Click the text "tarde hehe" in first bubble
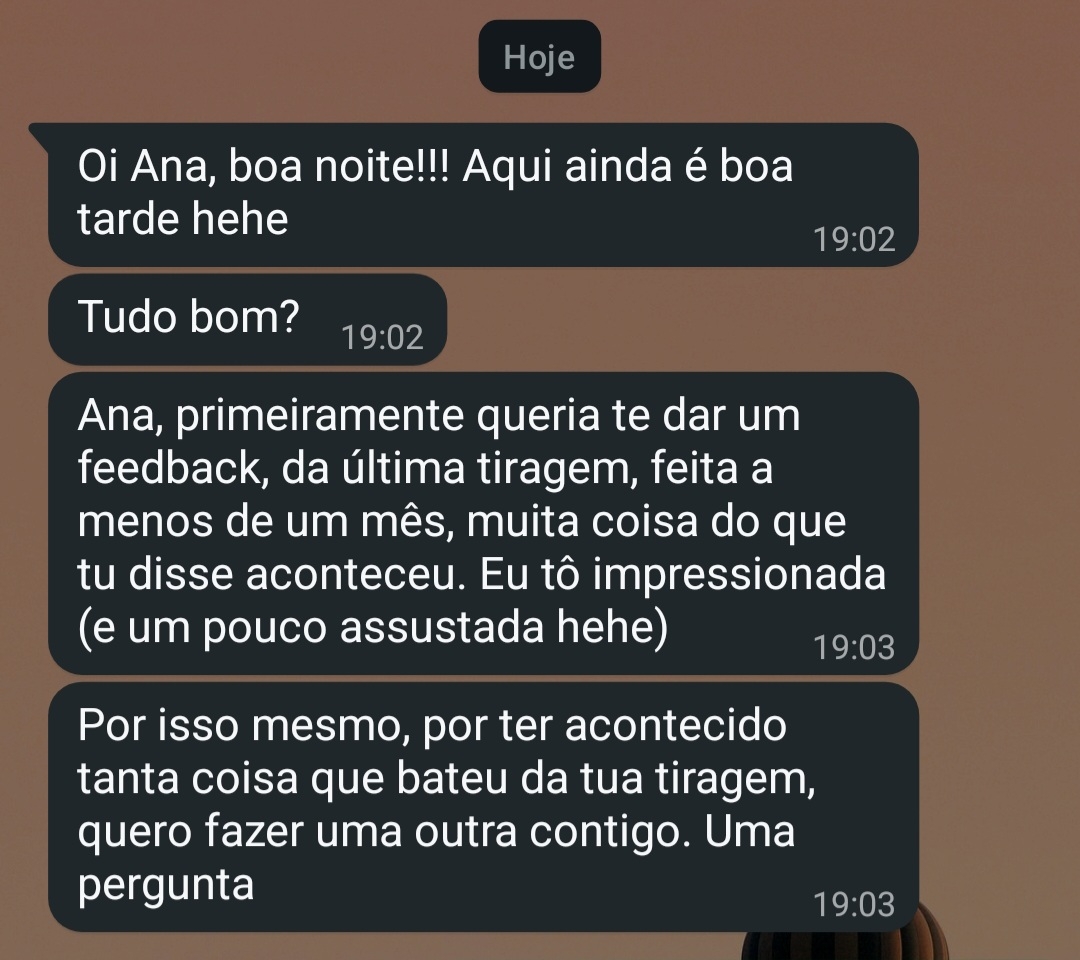This screenshot has height=960, width=1080. point(183,219)
